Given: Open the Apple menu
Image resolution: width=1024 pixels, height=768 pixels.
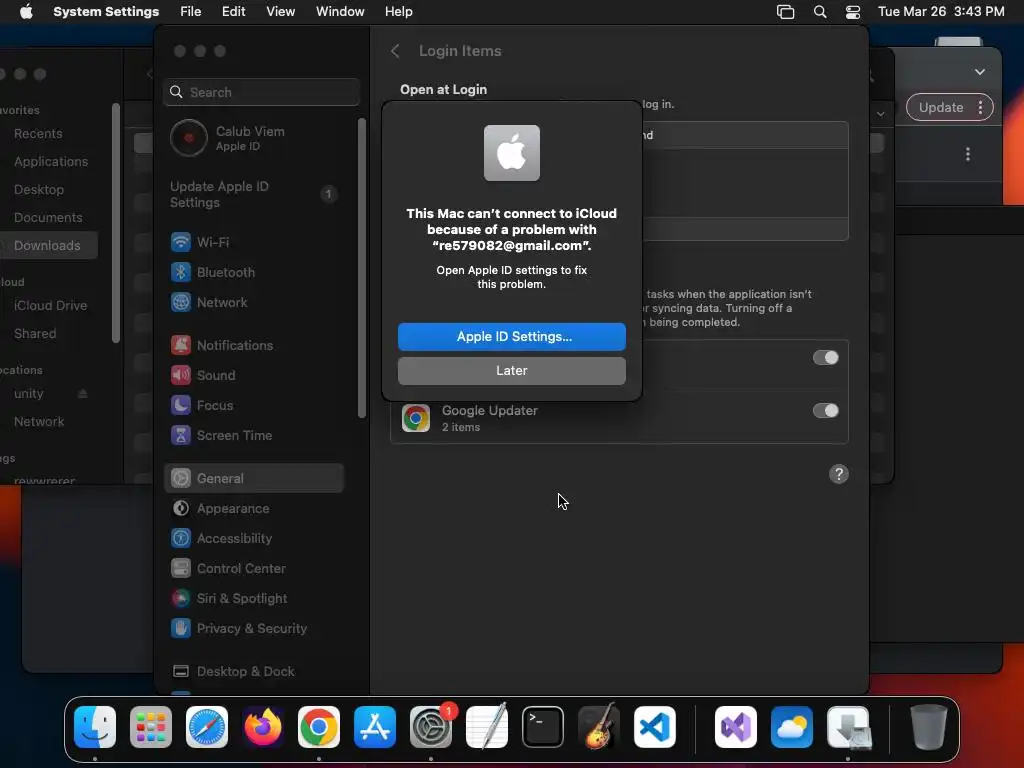Looking at the screenshot, I should [26, 12].
